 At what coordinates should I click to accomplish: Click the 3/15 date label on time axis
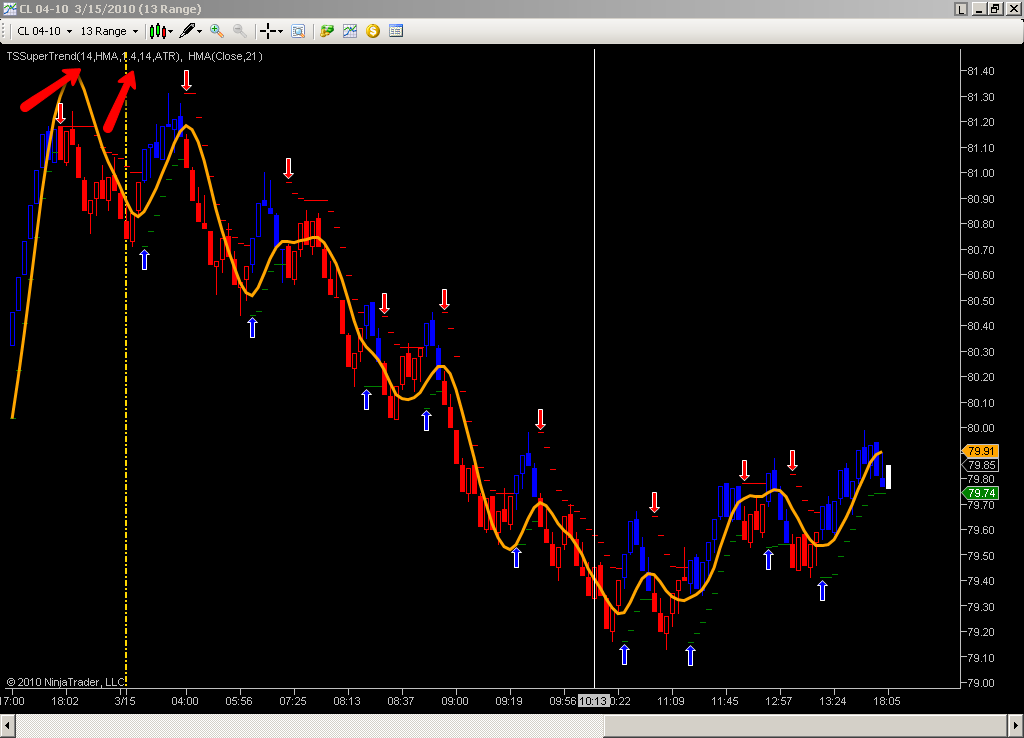125,701
